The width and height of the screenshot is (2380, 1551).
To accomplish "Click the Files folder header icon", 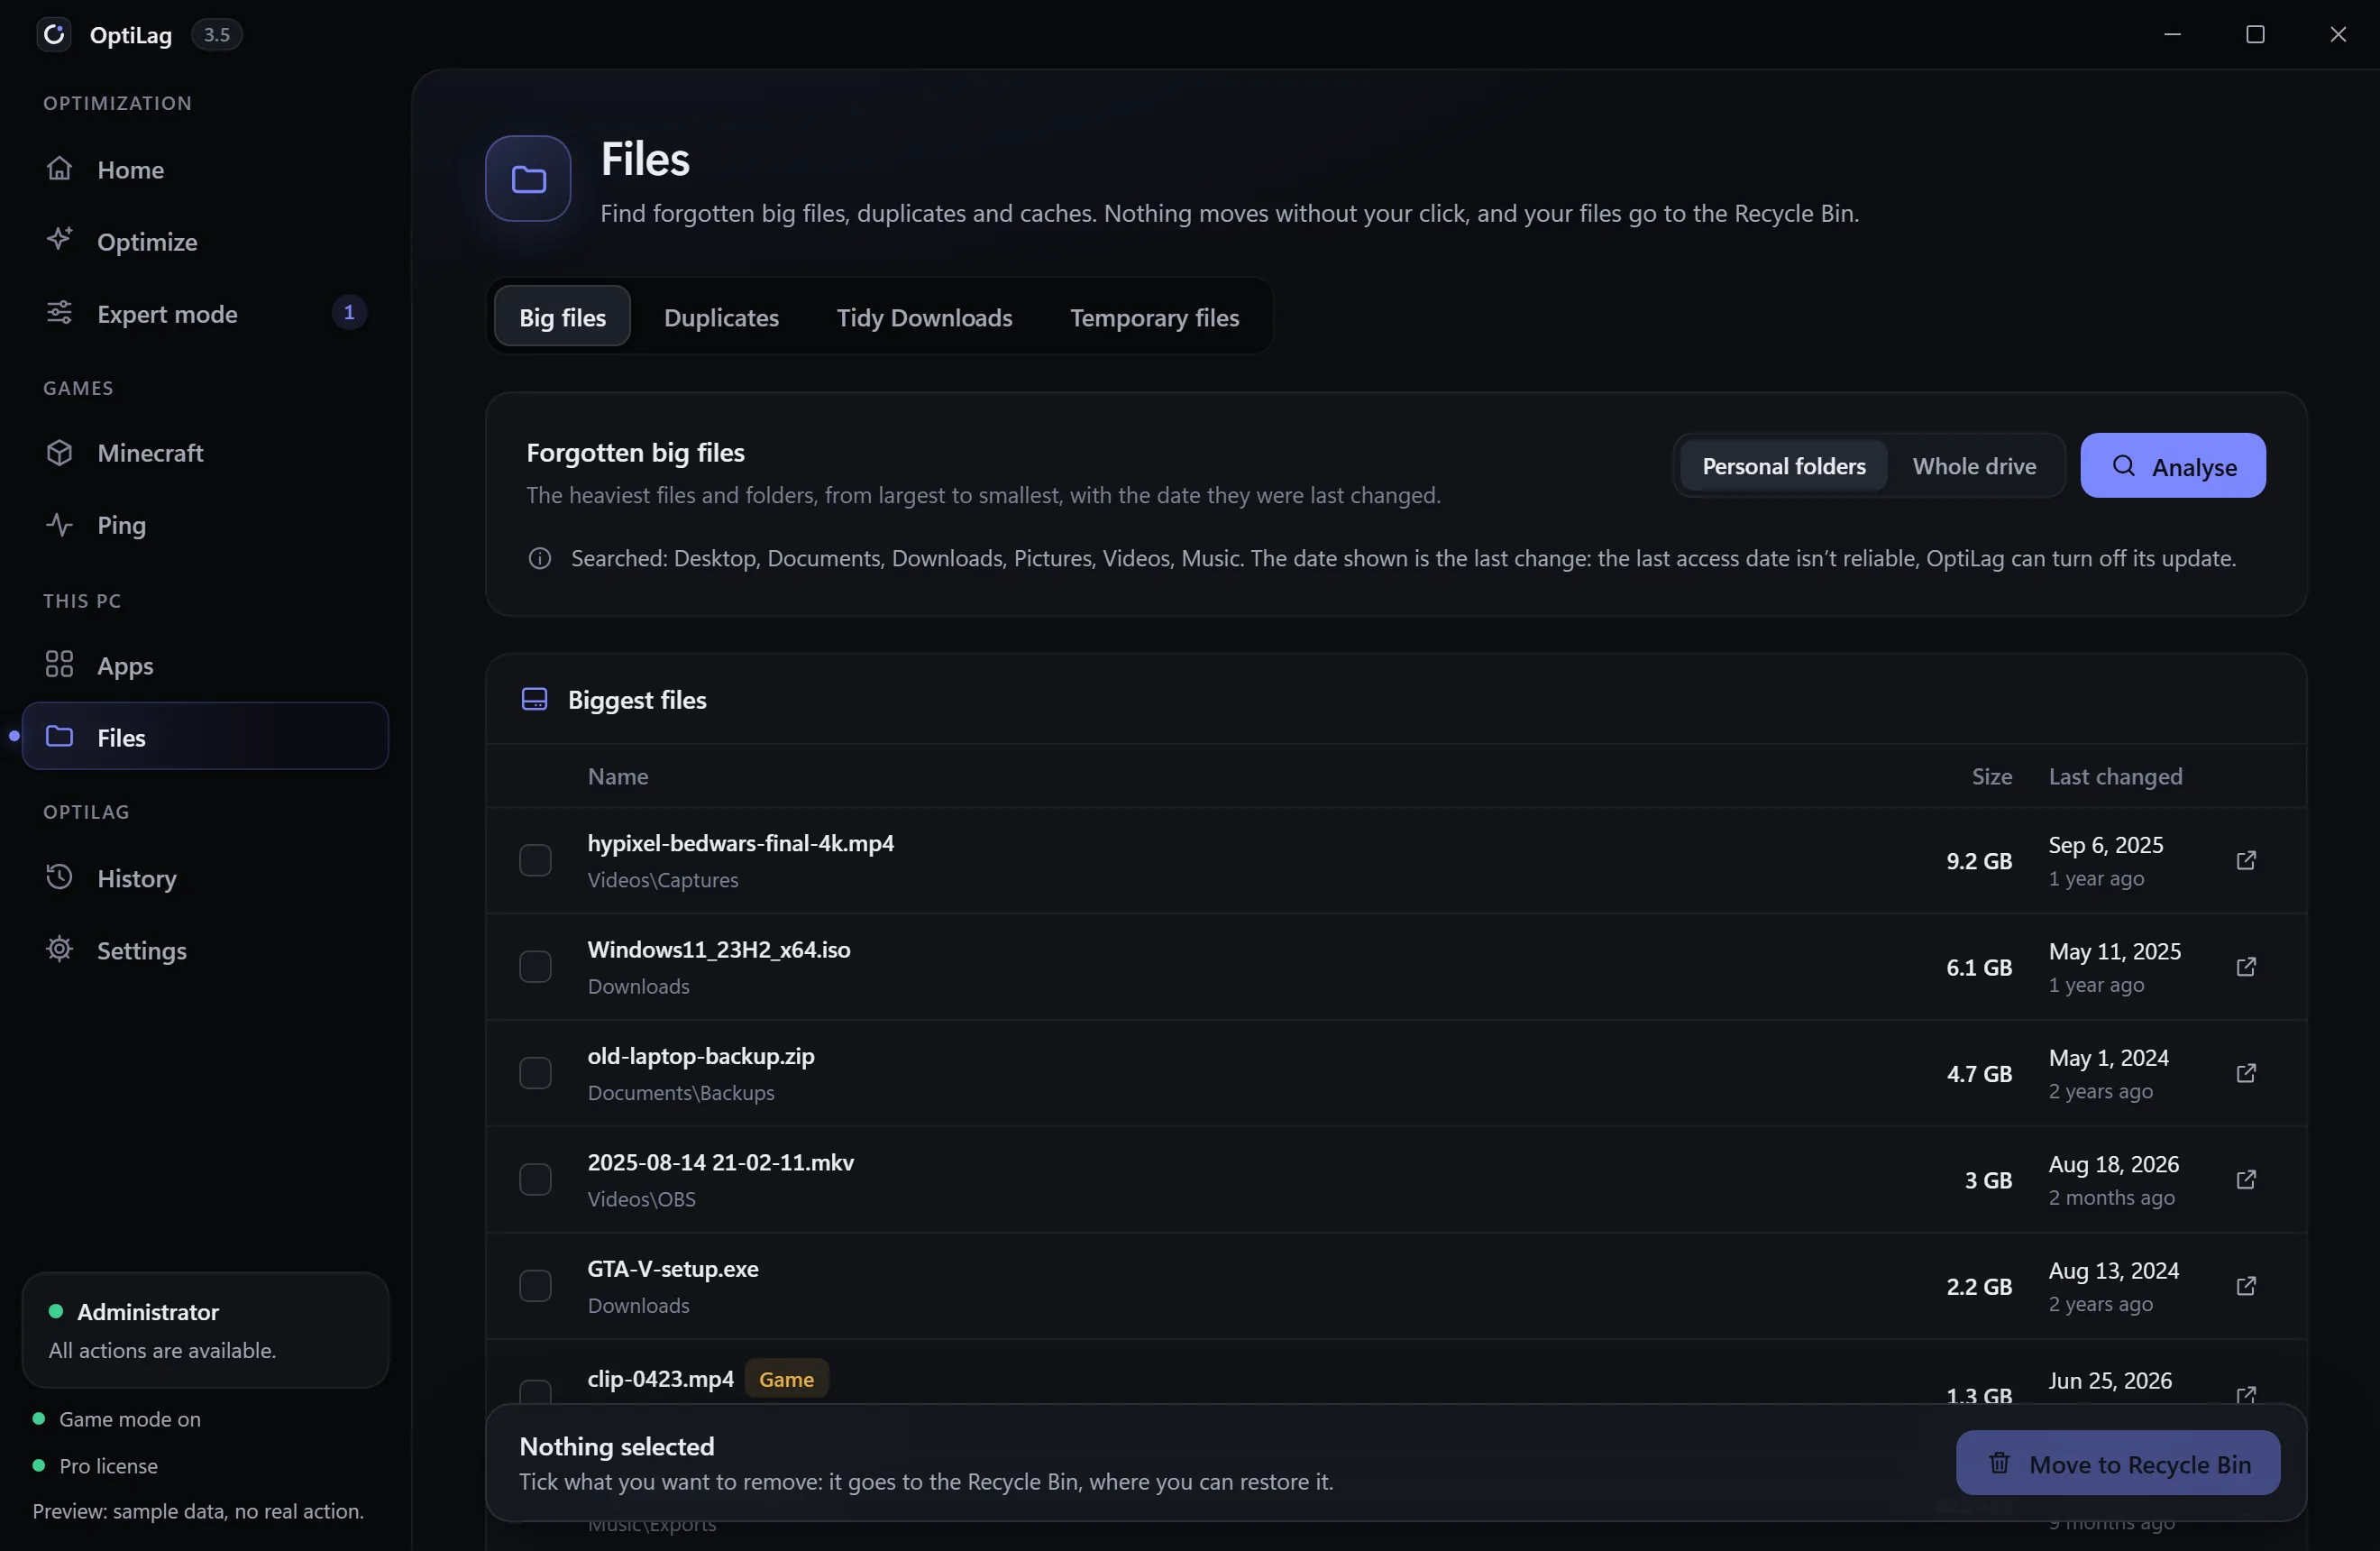I will tap(528, 179).
